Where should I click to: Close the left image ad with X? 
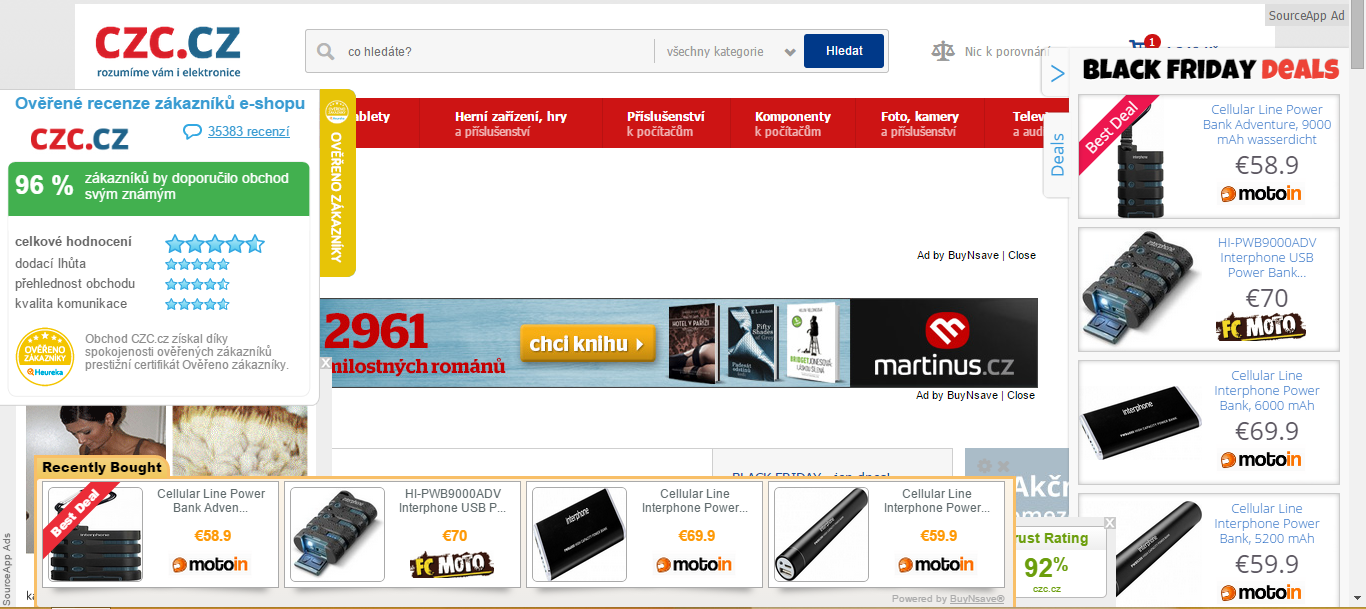coord(325,364)
